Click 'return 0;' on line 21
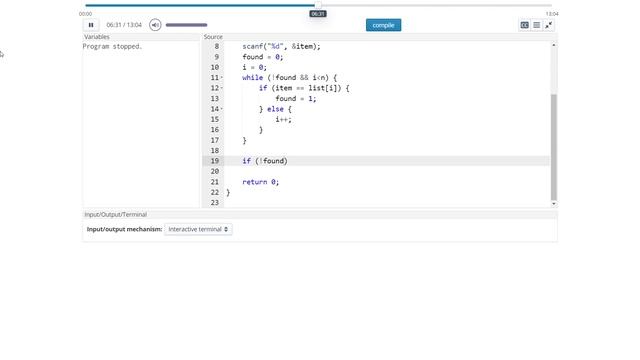This screenshot has height=360, width=640. (x=260, y=182)
